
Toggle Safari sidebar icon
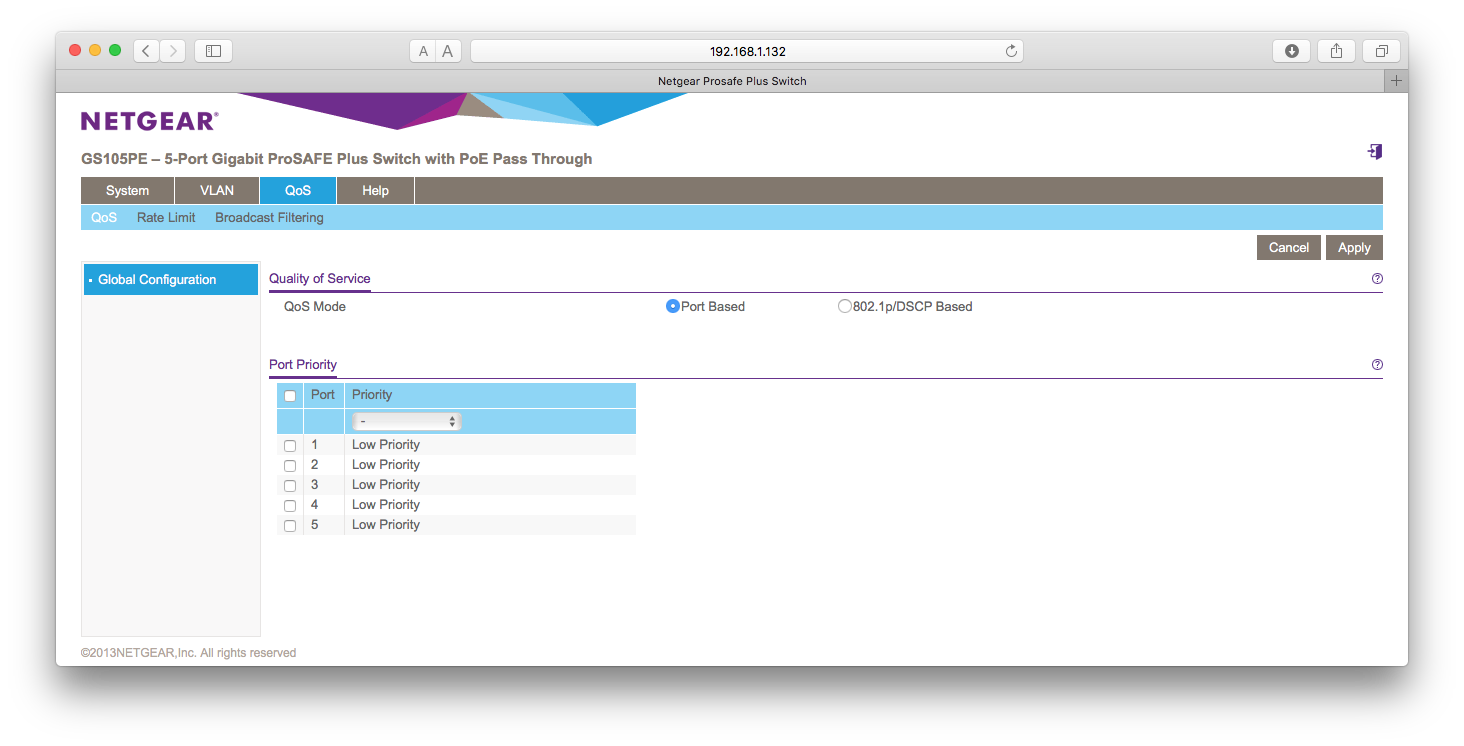(x=213, y=51)
